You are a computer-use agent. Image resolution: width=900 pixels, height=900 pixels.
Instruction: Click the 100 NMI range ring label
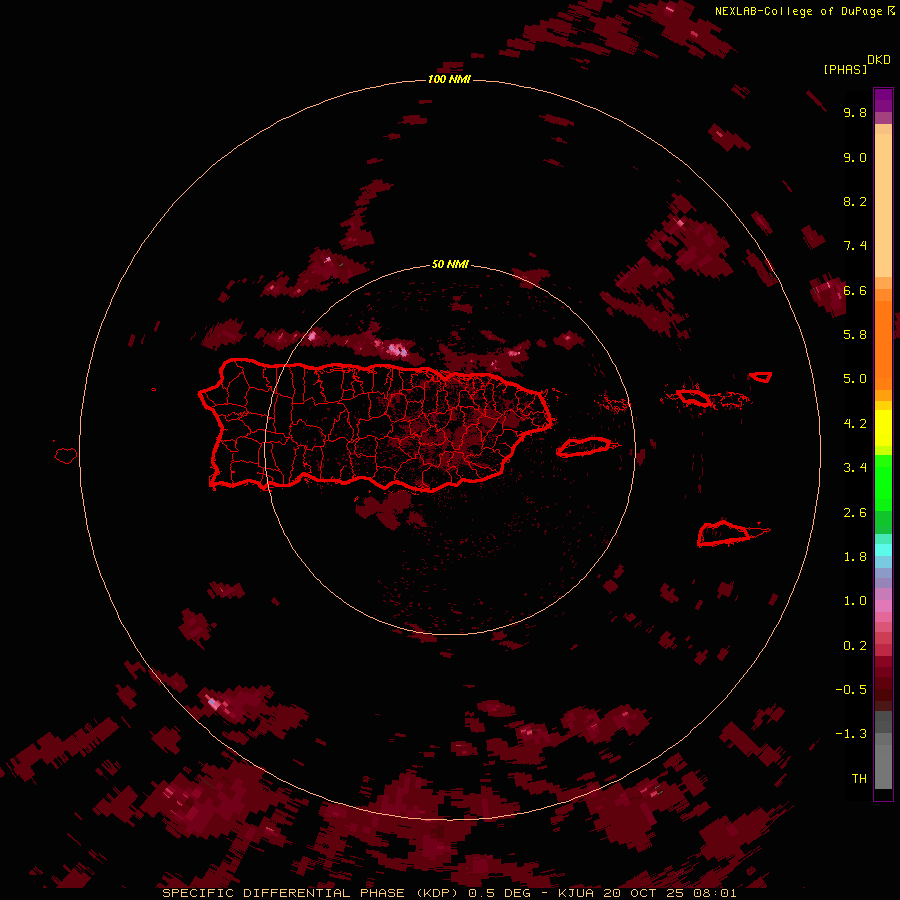449,79
